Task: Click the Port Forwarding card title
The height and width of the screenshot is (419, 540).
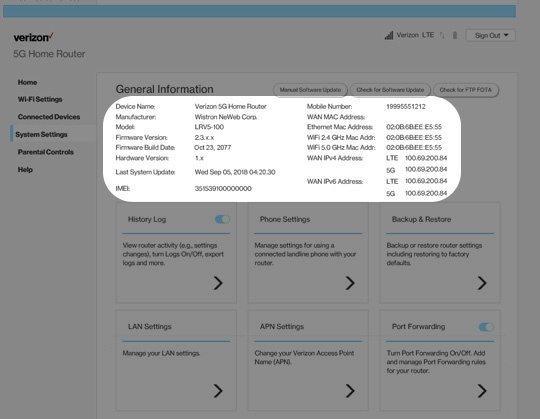Action: tap(418, 327)
